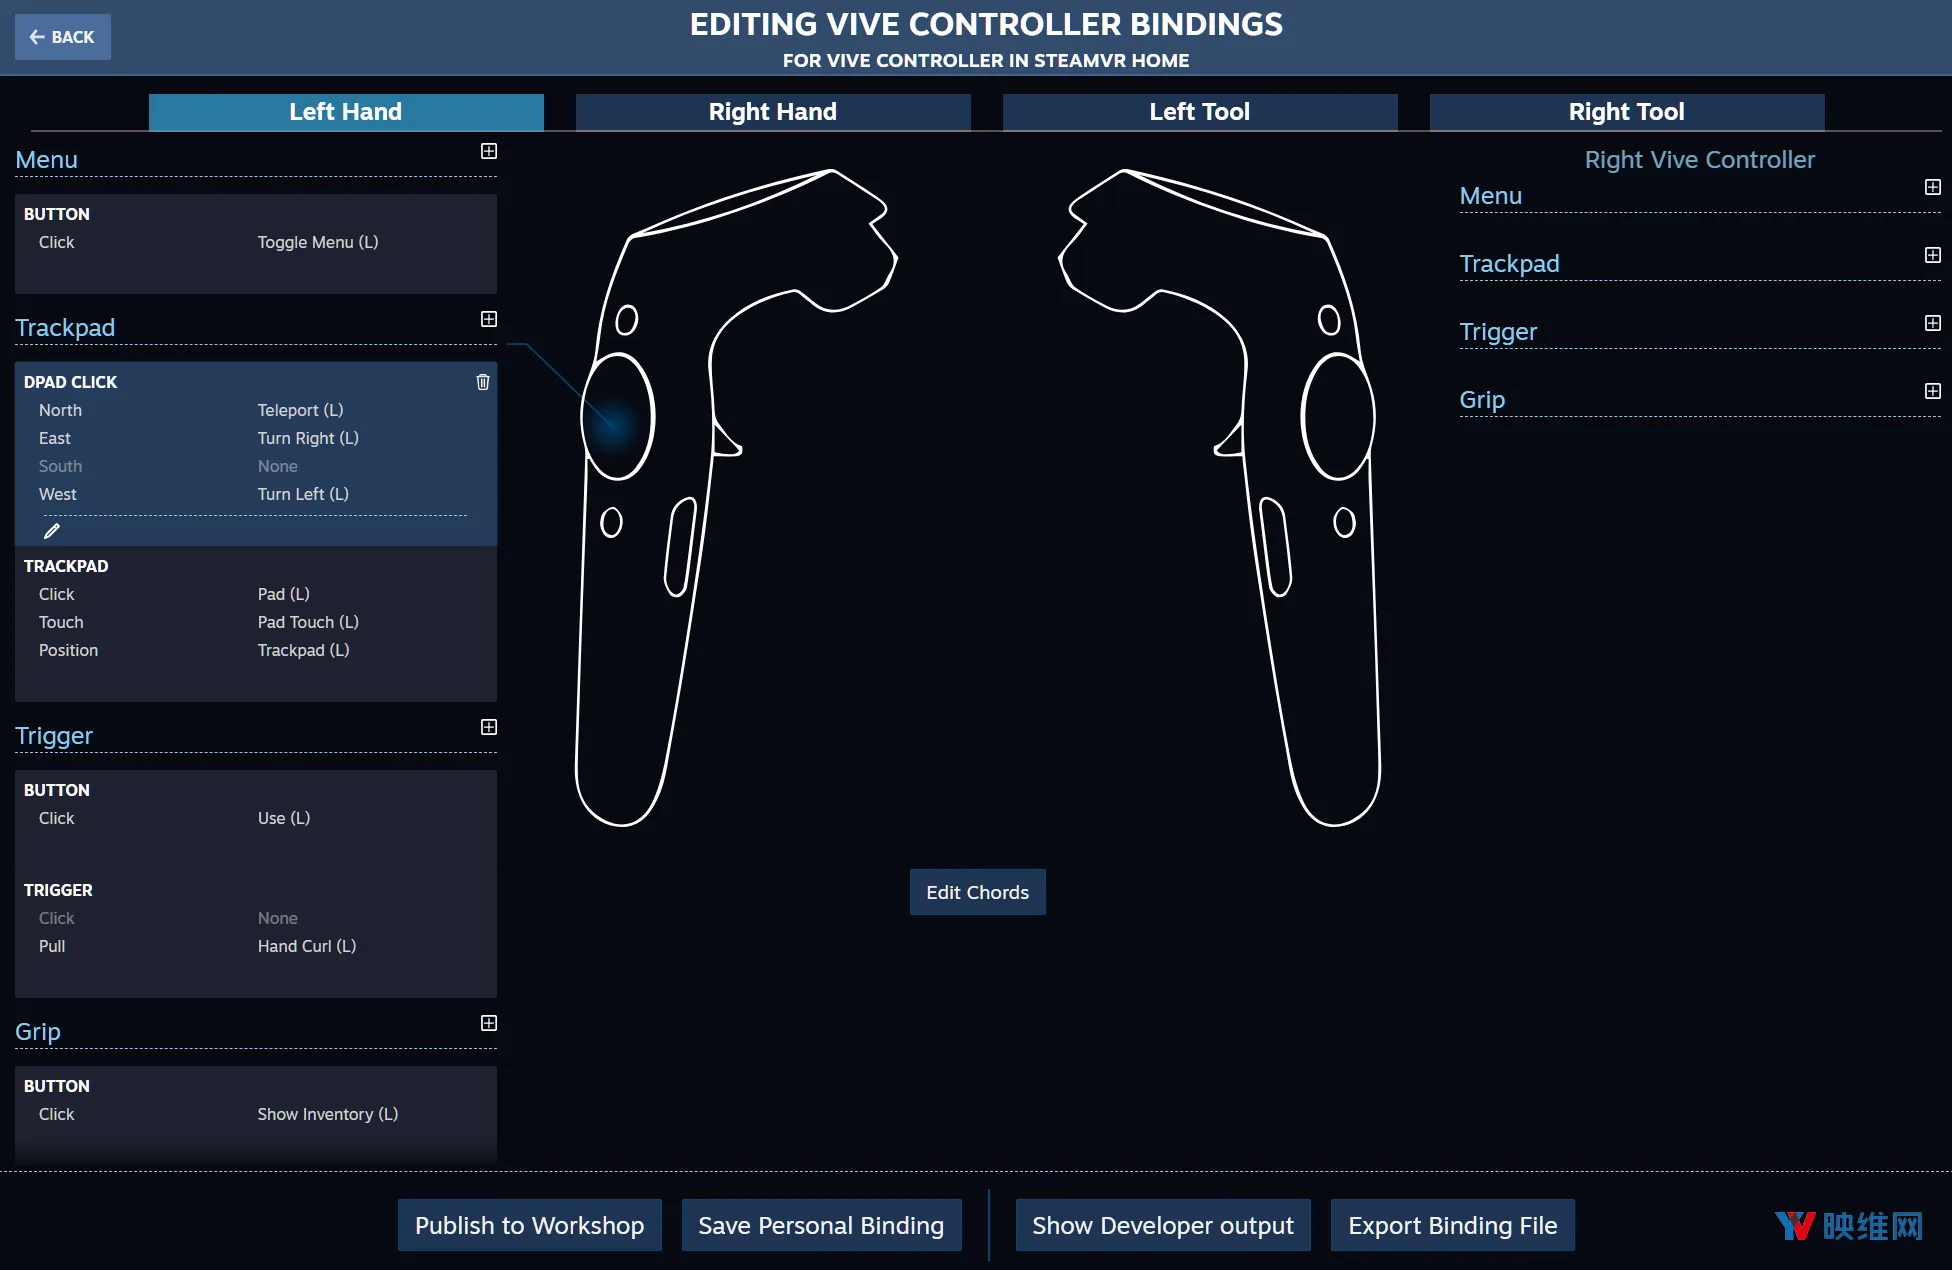
Task: Add a binding to left Menu section
Action: [x=489, y=151]
